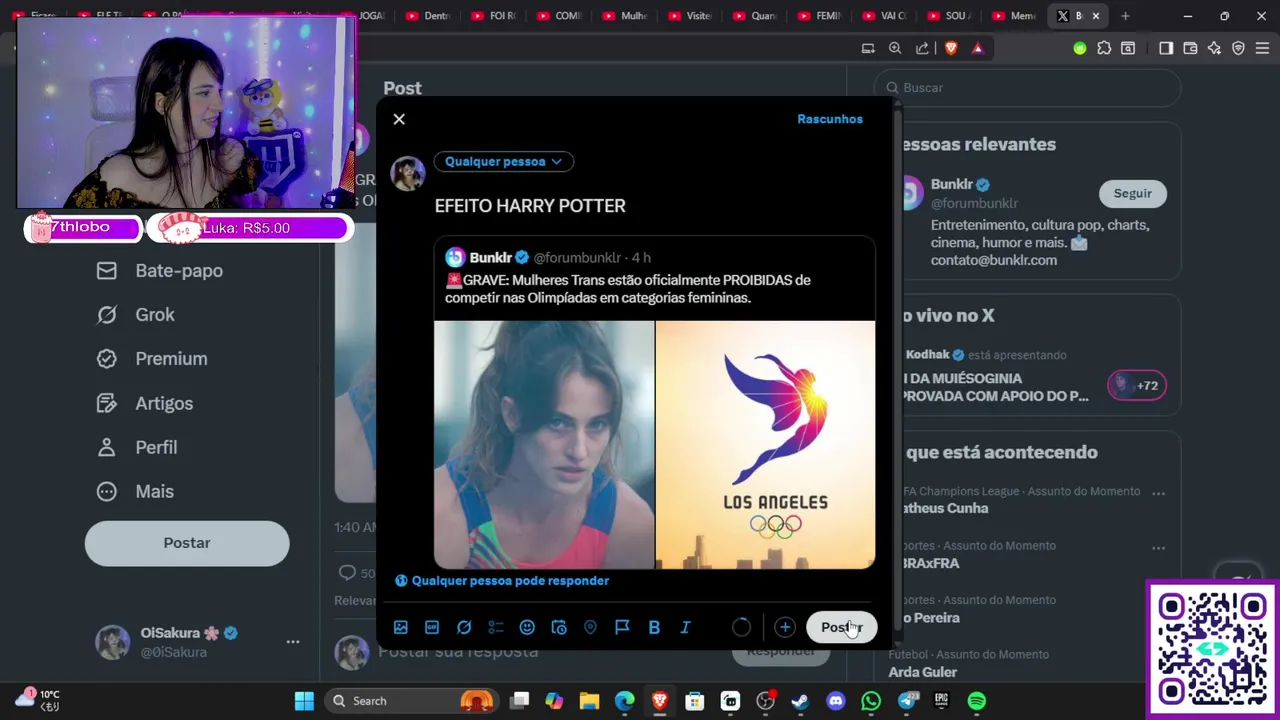Screen dimensions: 1280x720
Task: Expand Mais menu in sidebar
Action: [135, 491]
